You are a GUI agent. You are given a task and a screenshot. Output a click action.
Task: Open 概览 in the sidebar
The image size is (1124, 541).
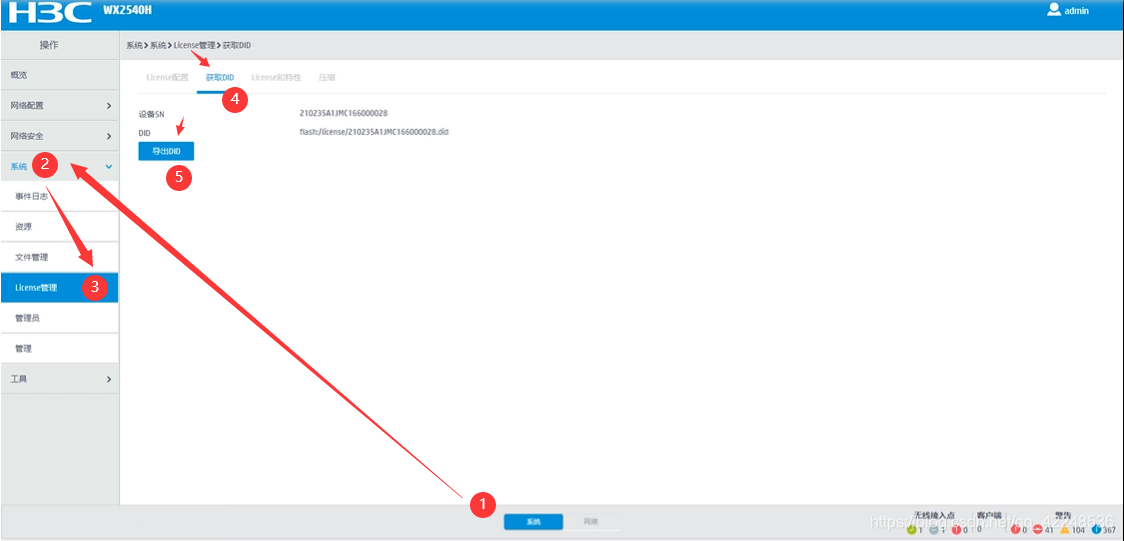[x=59, y=75]
